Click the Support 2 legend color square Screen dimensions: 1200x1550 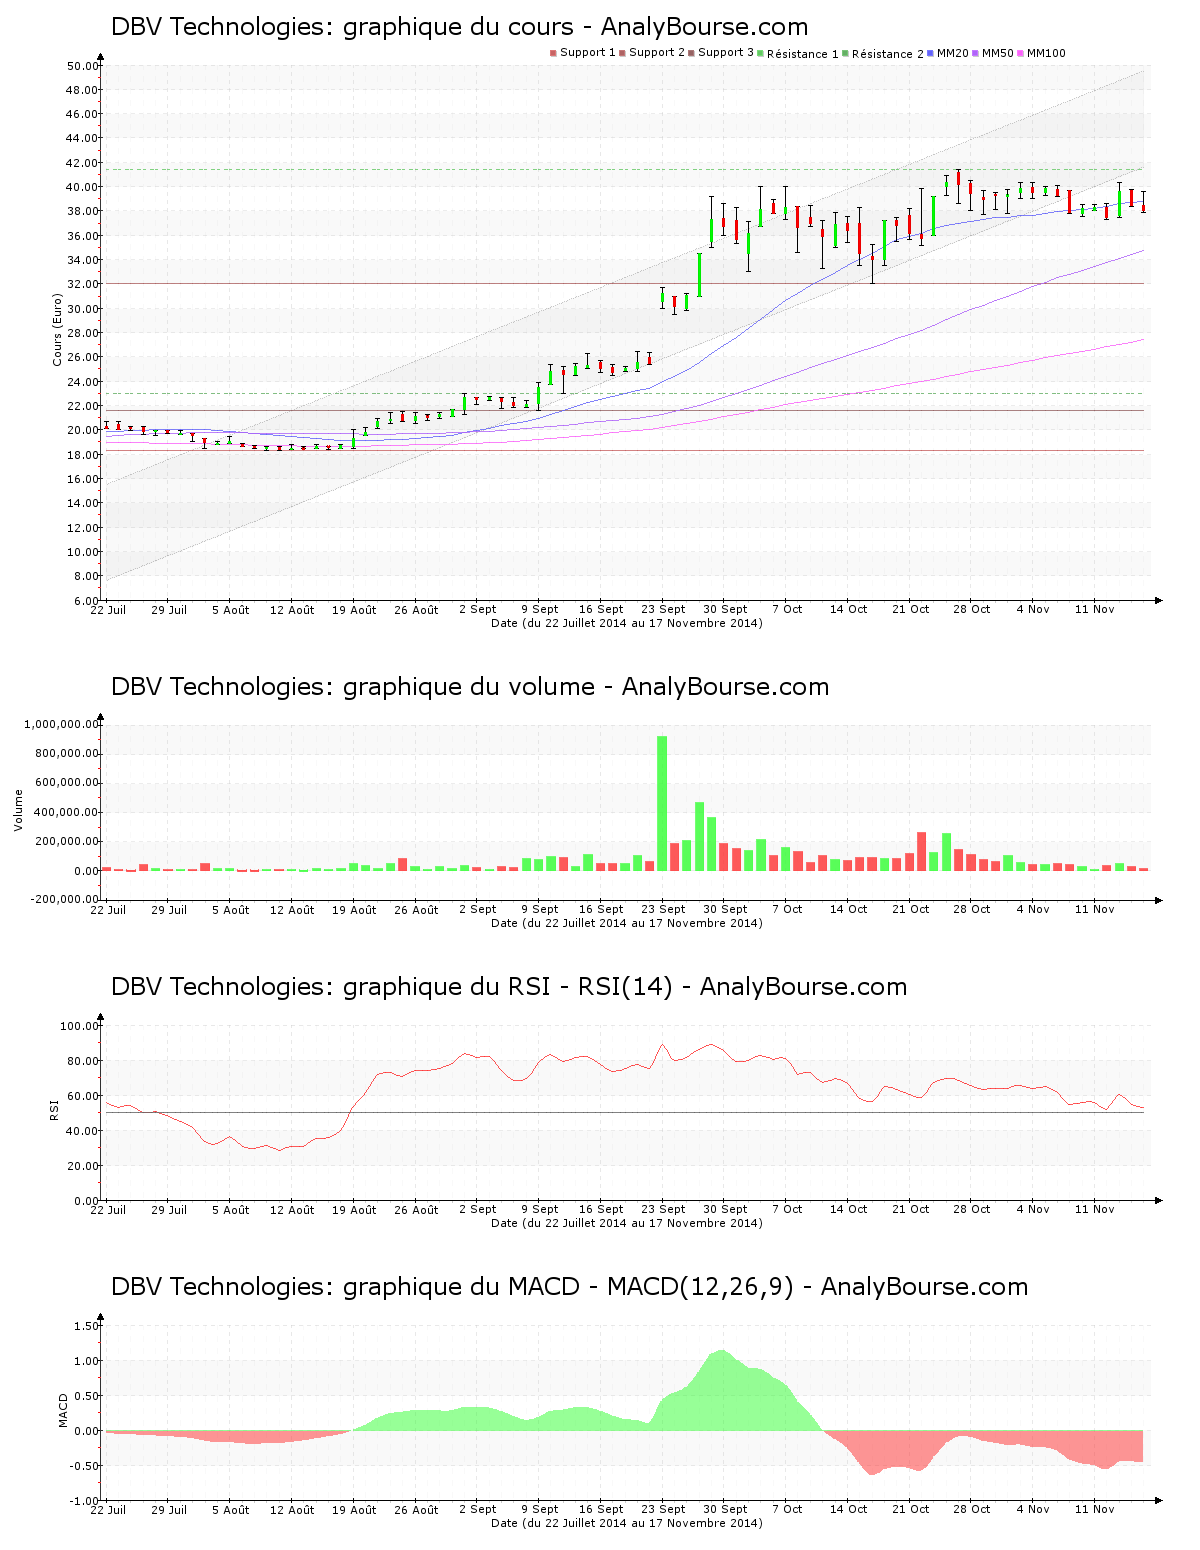[x=622, y=53]
